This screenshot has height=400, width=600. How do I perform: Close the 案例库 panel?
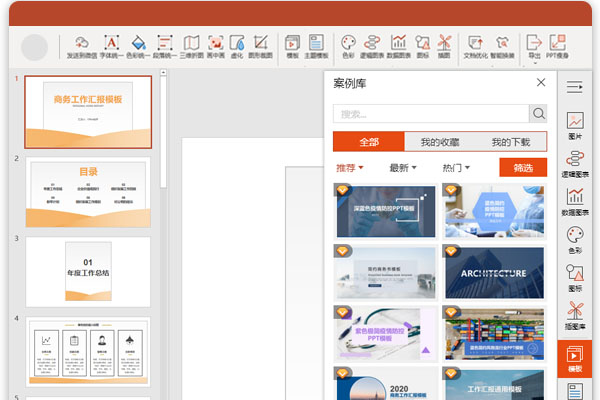(x=541, y=83)
